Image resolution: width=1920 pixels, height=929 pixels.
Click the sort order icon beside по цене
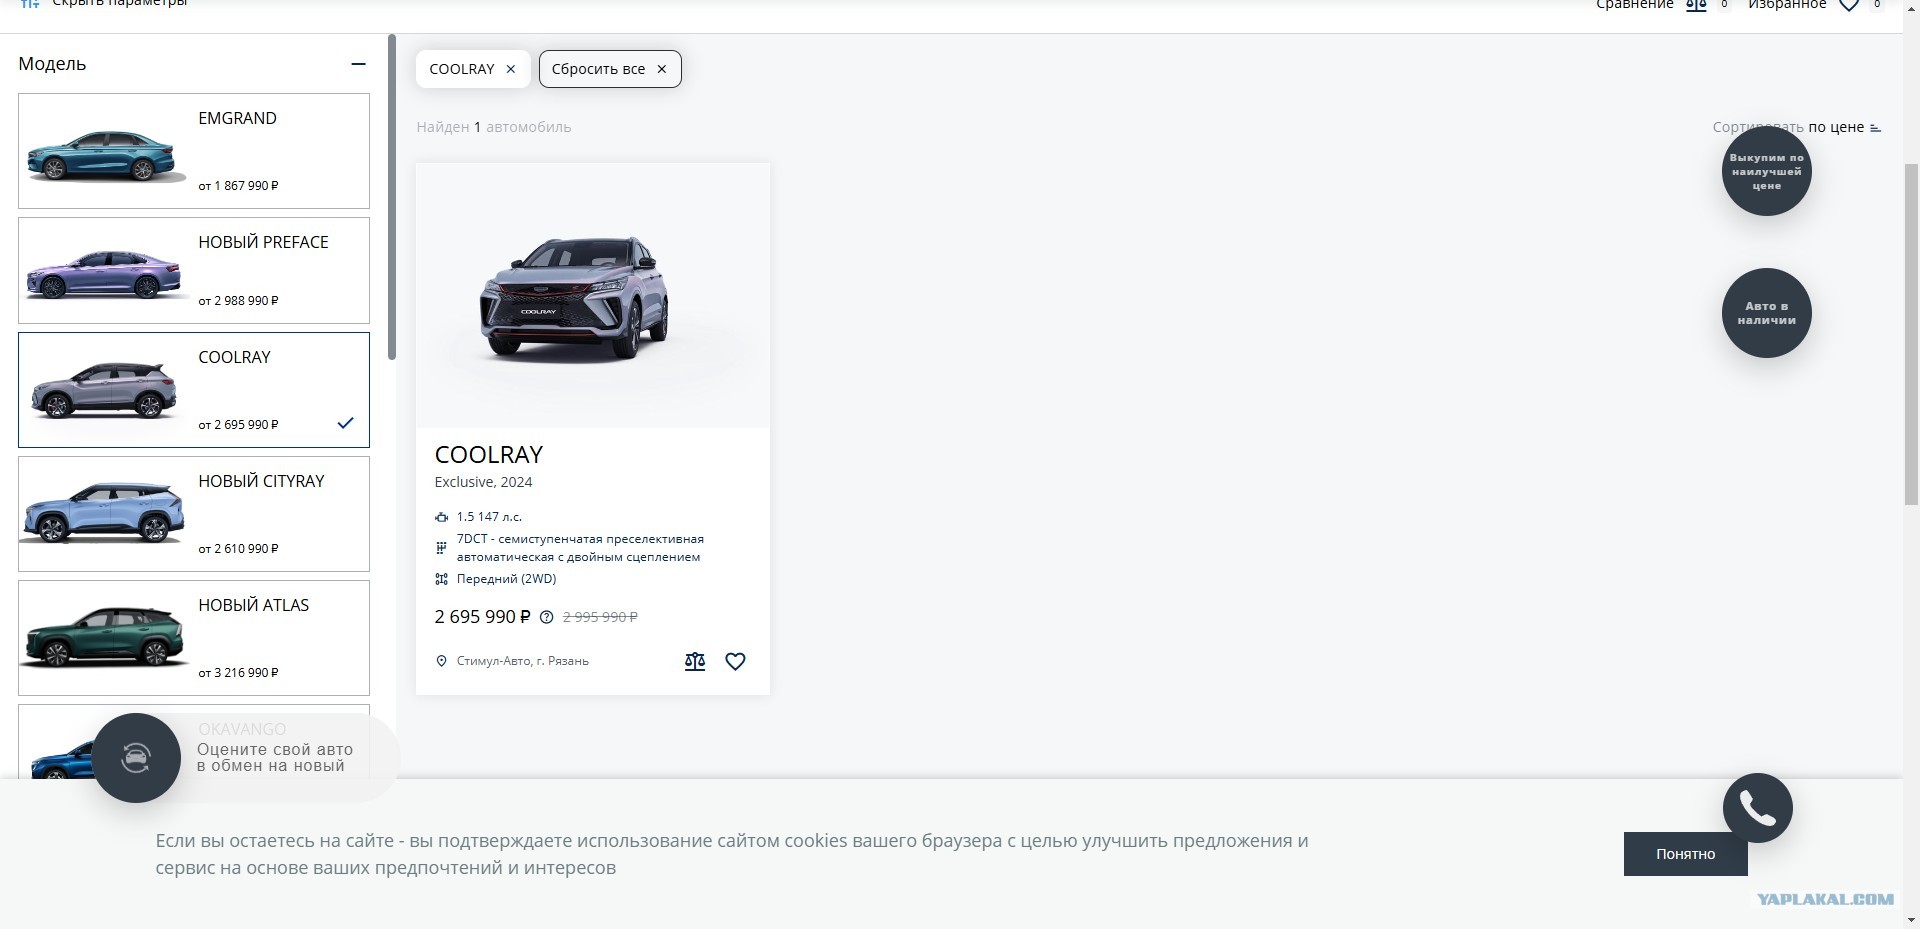pyautogui.click(x=1875, y=128)
